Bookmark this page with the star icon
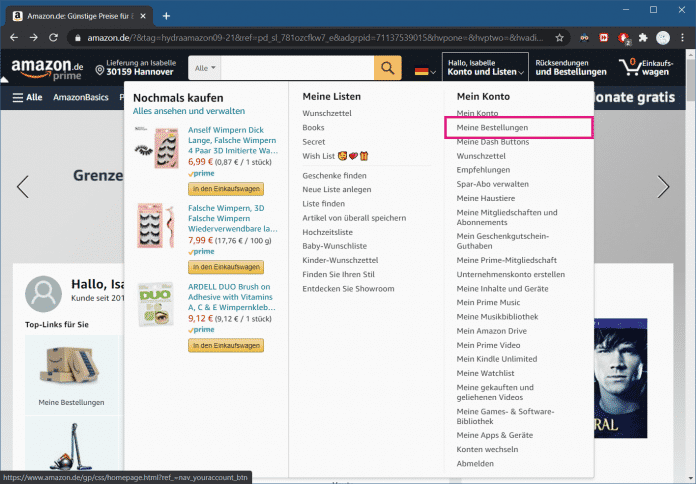 [559, 38]
